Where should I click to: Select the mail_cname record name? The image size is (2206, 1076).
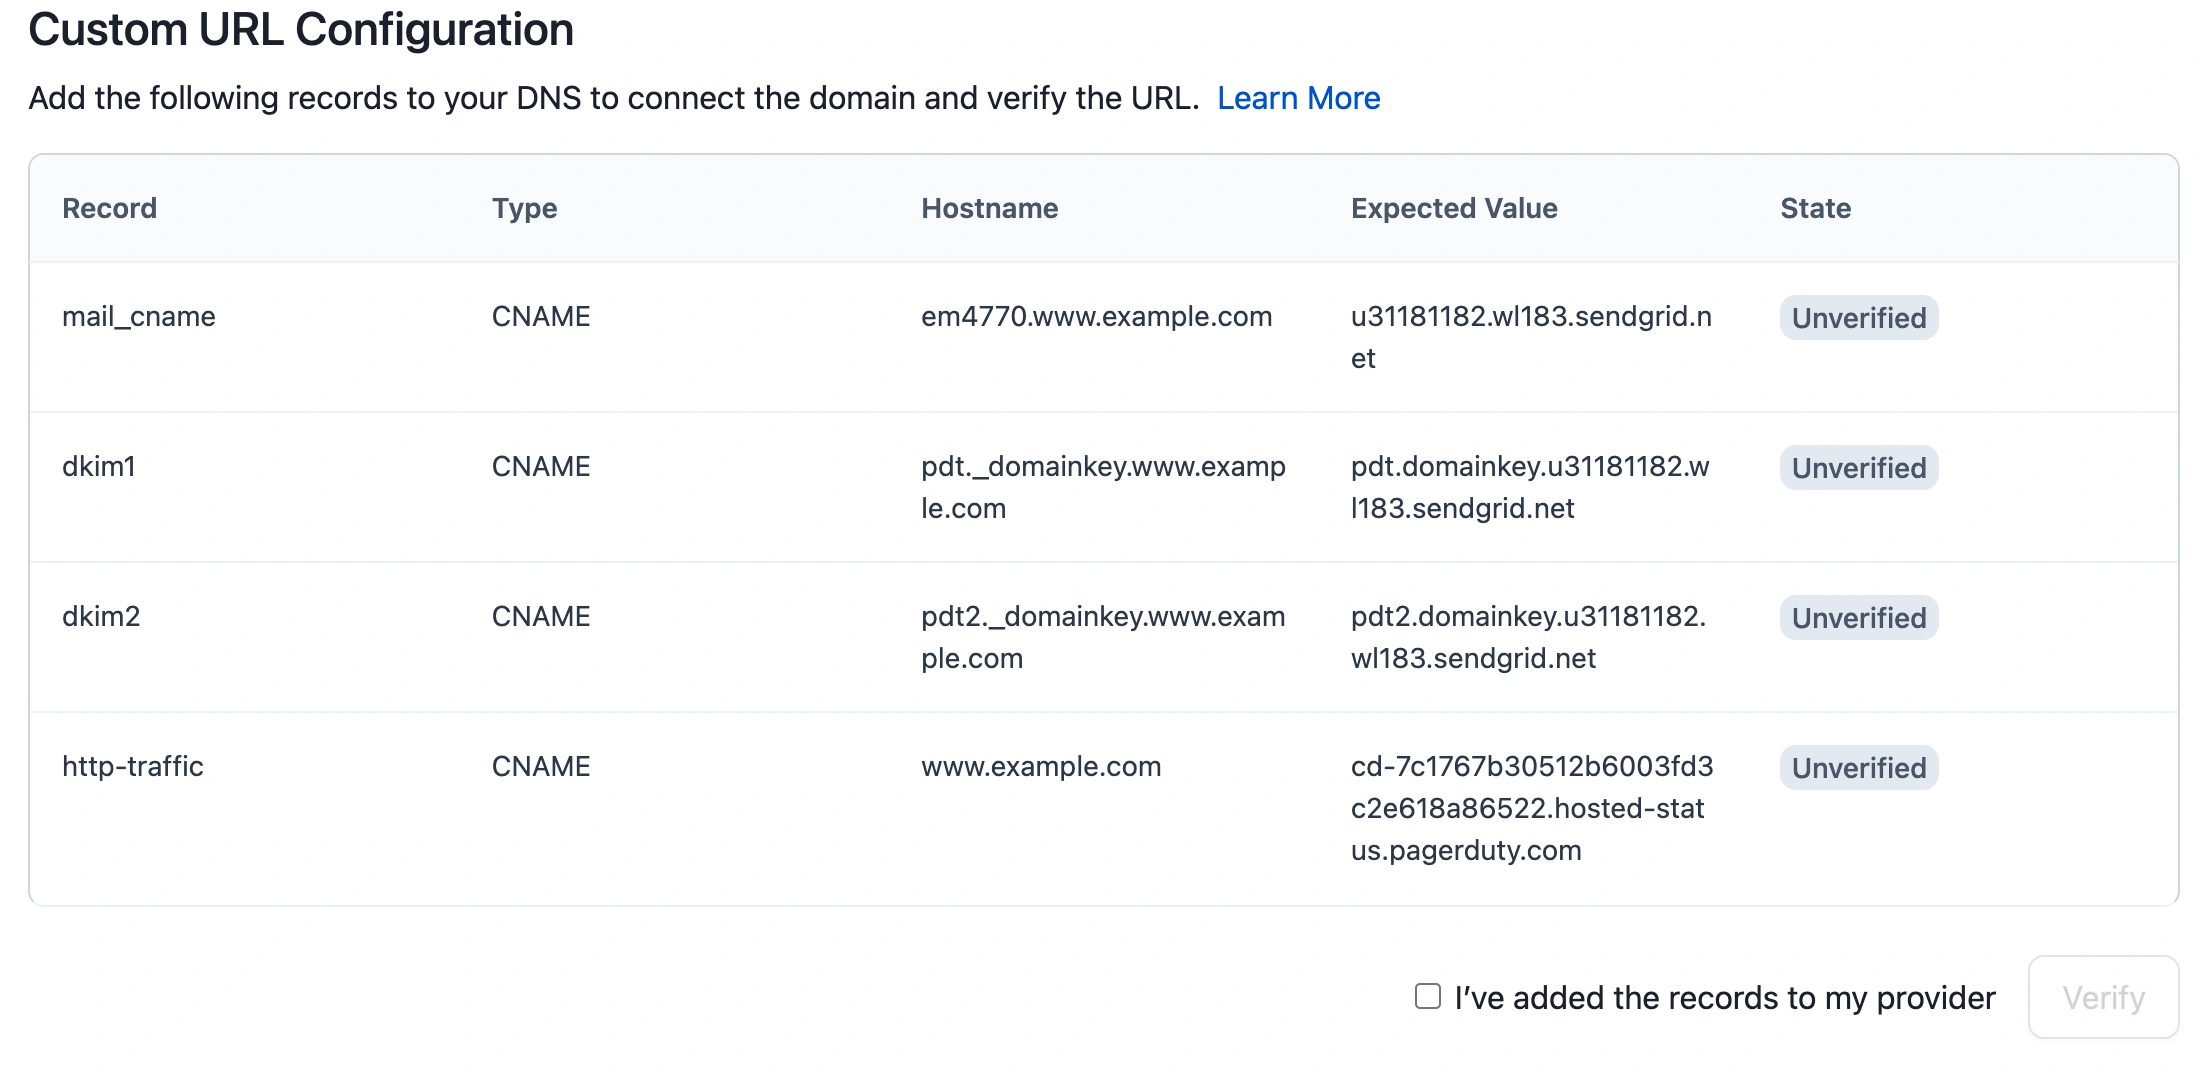pyautogui.click(x=138, y=316)
